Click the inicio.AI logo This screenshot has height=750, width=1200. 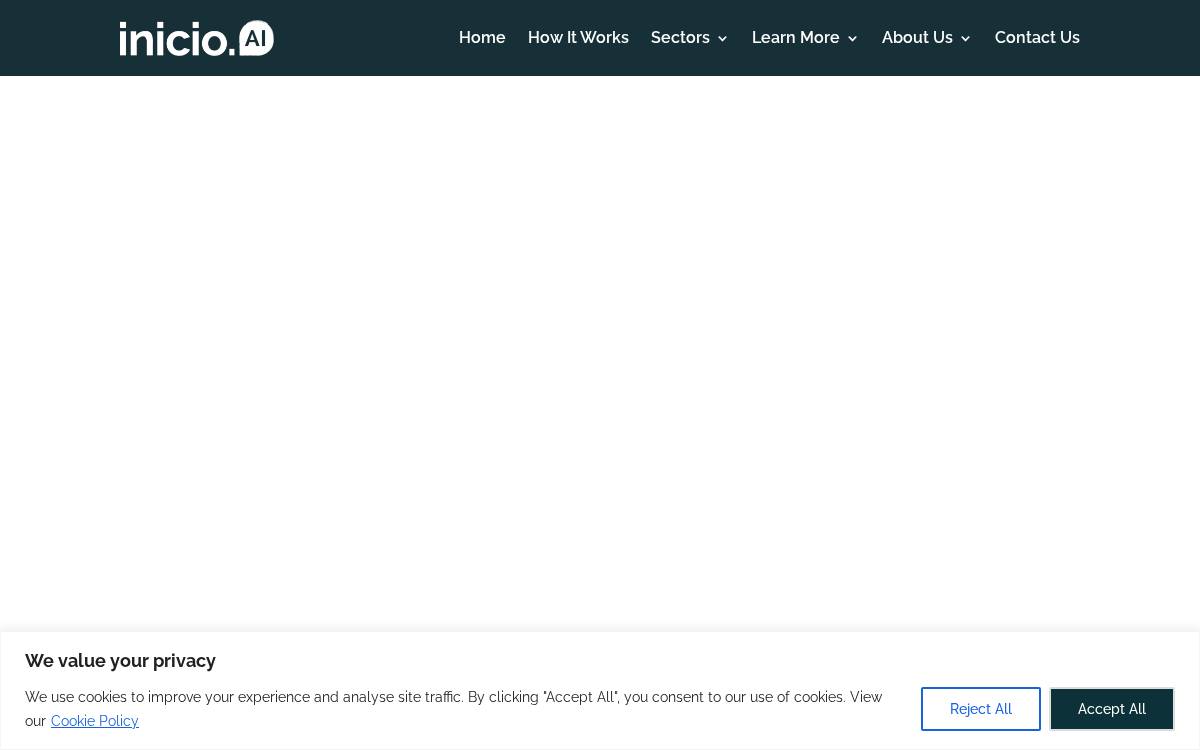(197, 38)
